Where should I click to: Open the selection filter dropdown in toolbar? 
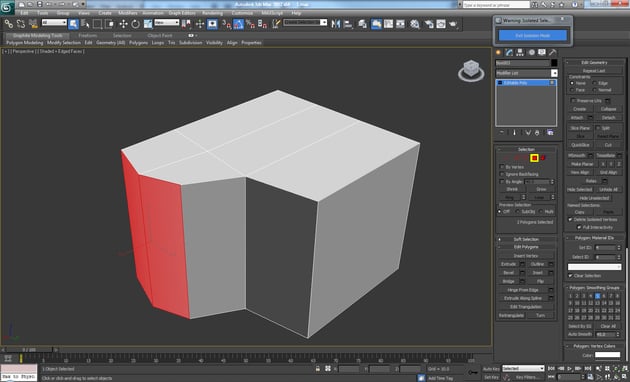point(54,22)
